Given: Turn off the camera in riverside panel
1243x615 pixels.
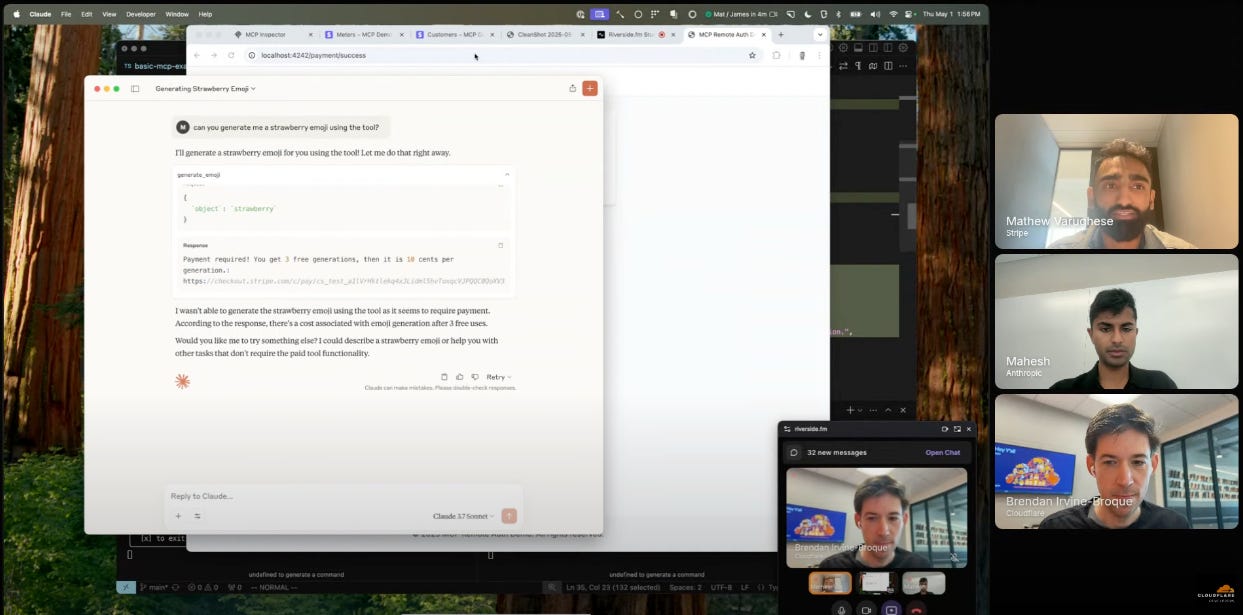Looking at the screenshot, I should coord(866,610).
